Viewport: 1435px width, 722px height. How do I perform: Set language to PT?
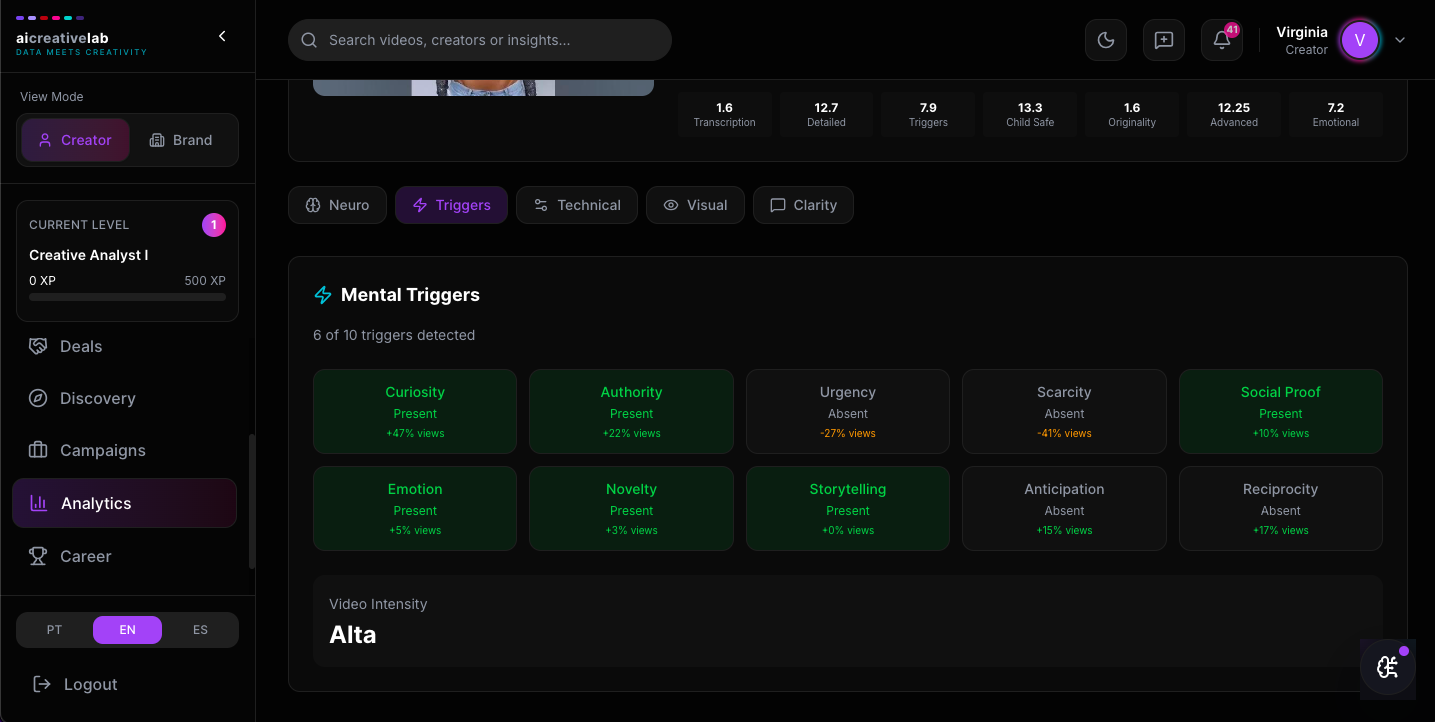(54, 630)
